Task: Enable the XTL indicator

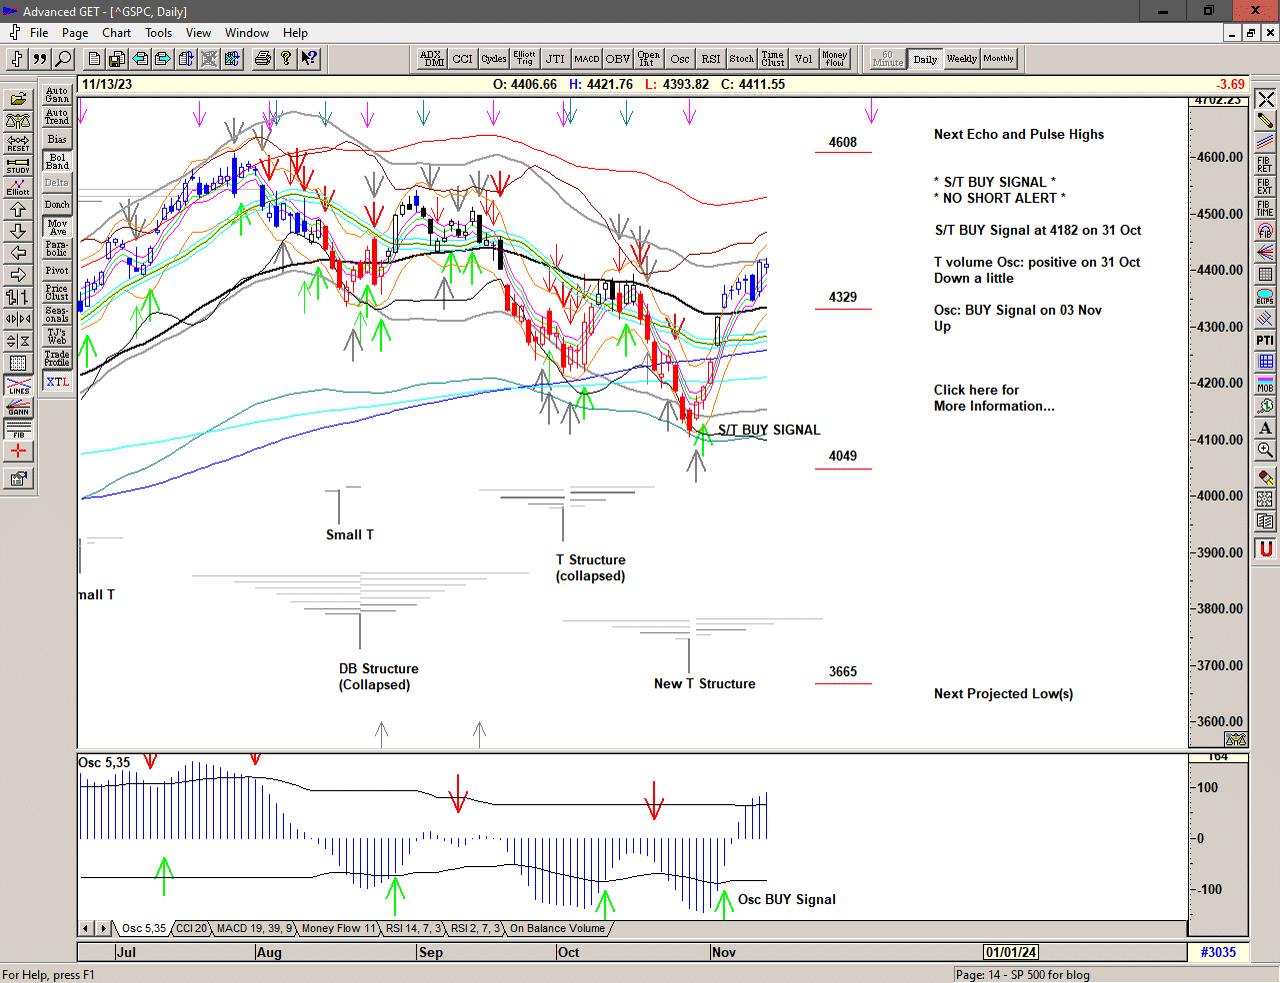Action: pyautogui.click(x=57, y=382)
